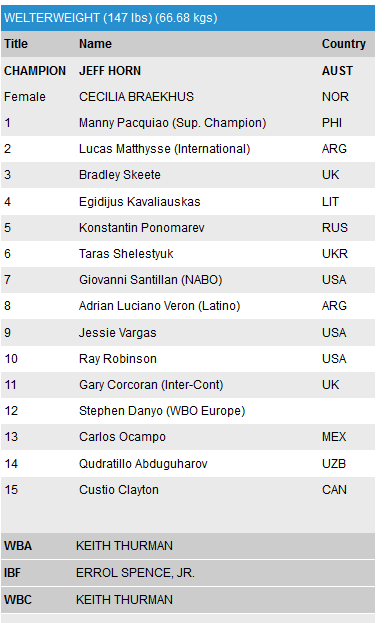
Task: Select Bradley Skeete in rank 3
Action: tap(120, 175)
